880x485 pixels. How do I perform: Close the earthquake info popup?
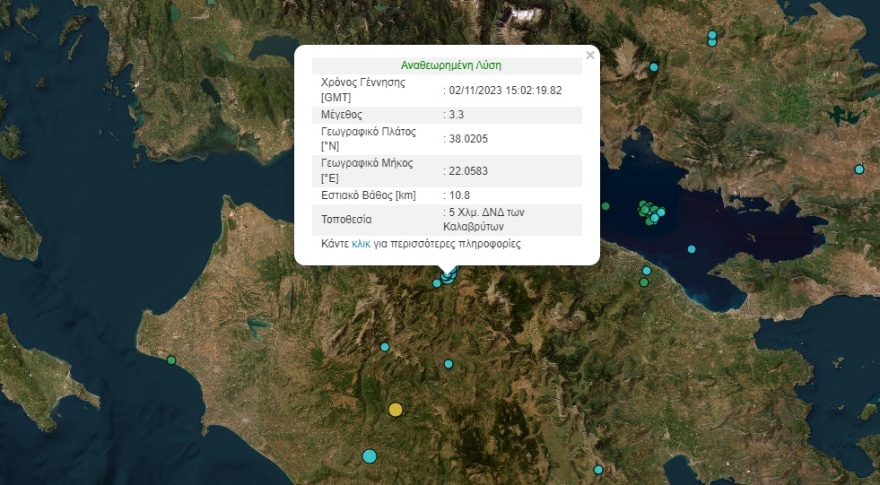coord(590,55)
